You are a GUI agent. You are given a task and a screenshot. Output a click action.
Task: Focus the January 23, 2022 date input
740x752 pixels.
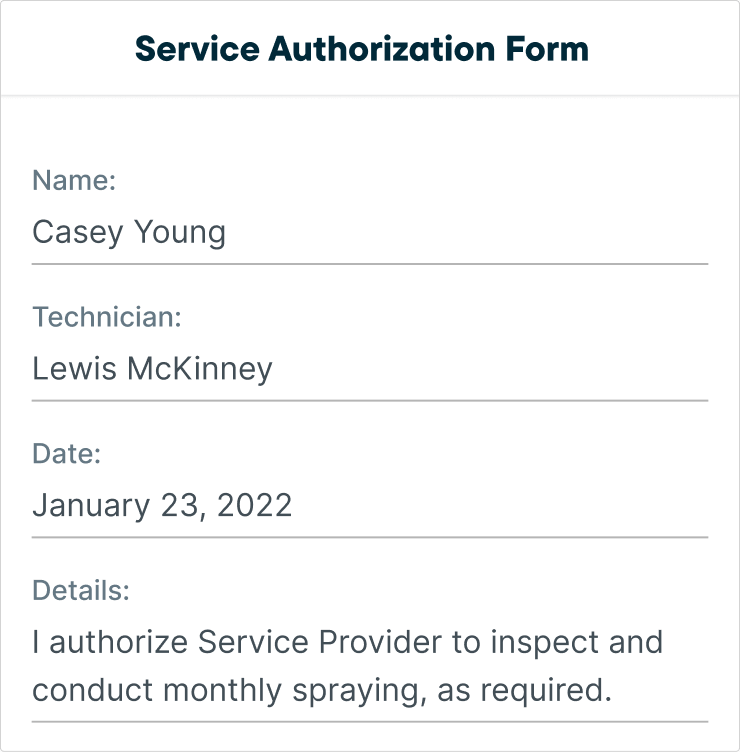[x=370, y=506]
